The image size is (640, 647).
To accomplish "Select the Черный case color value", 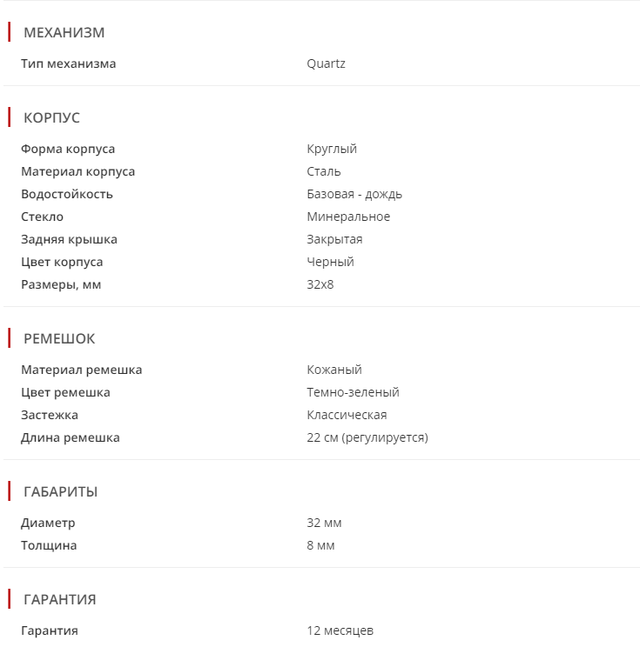I will point(330,262).
